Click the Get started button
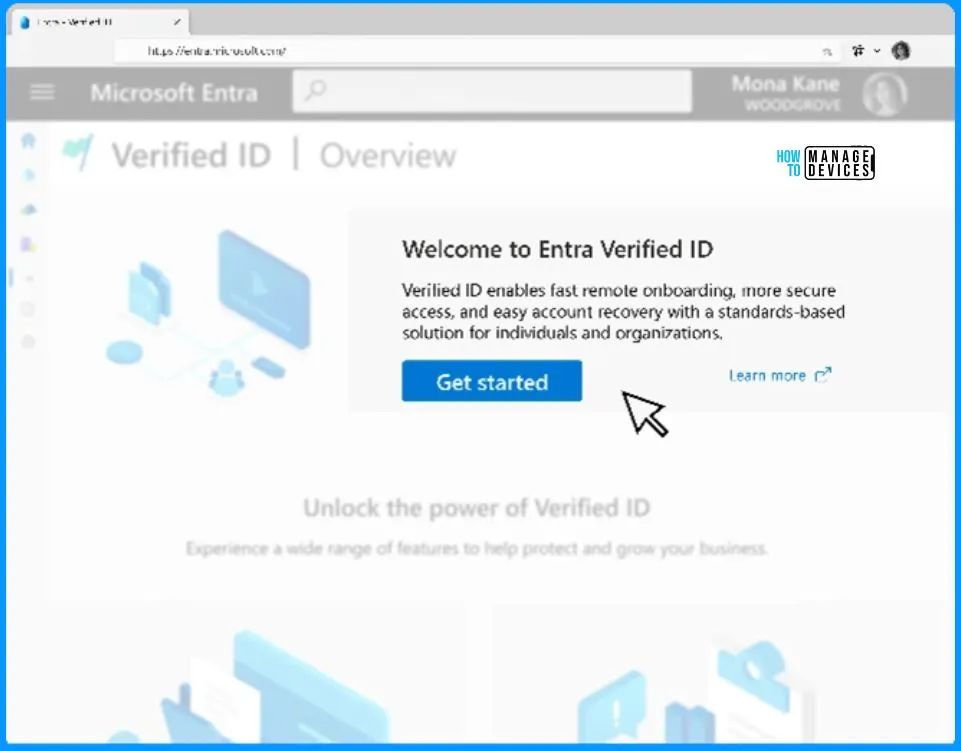This screenshot has width=961, height=751. 492,381
